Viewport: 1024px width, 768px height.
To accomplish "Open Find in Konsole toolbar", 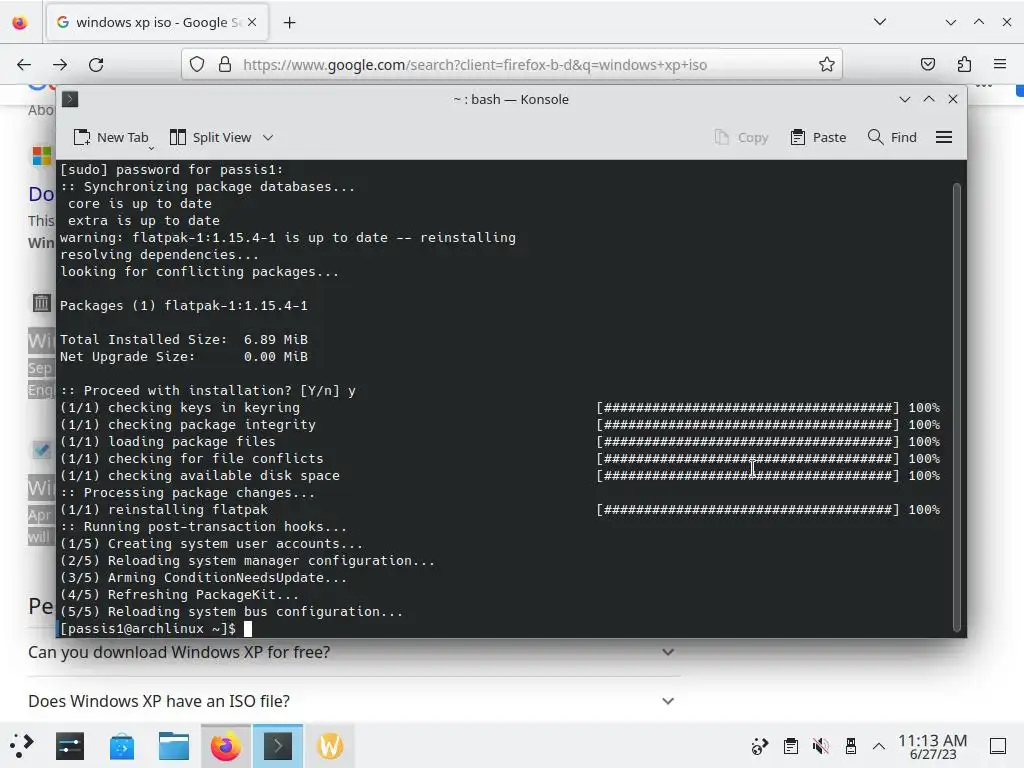I will pos(892,137).
